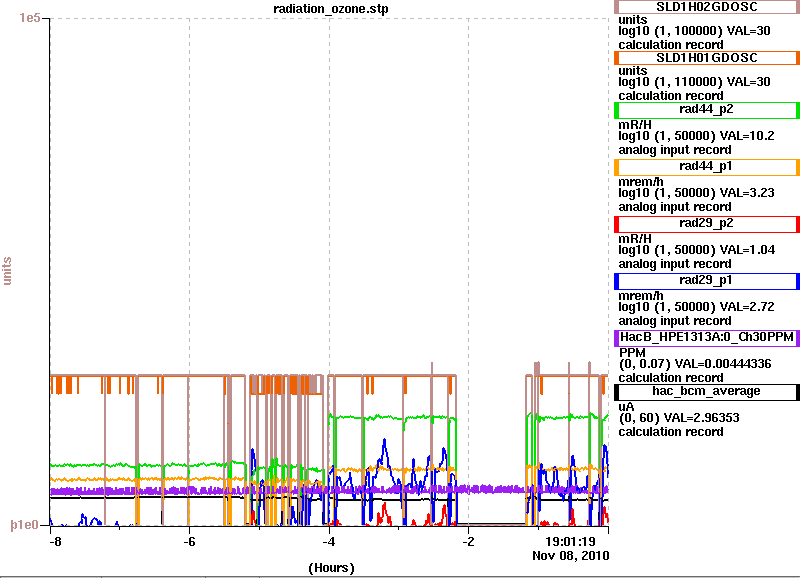Choose the hac_bcm_average legend box
This screenshot has height=578, width=800.
(707, 392)
